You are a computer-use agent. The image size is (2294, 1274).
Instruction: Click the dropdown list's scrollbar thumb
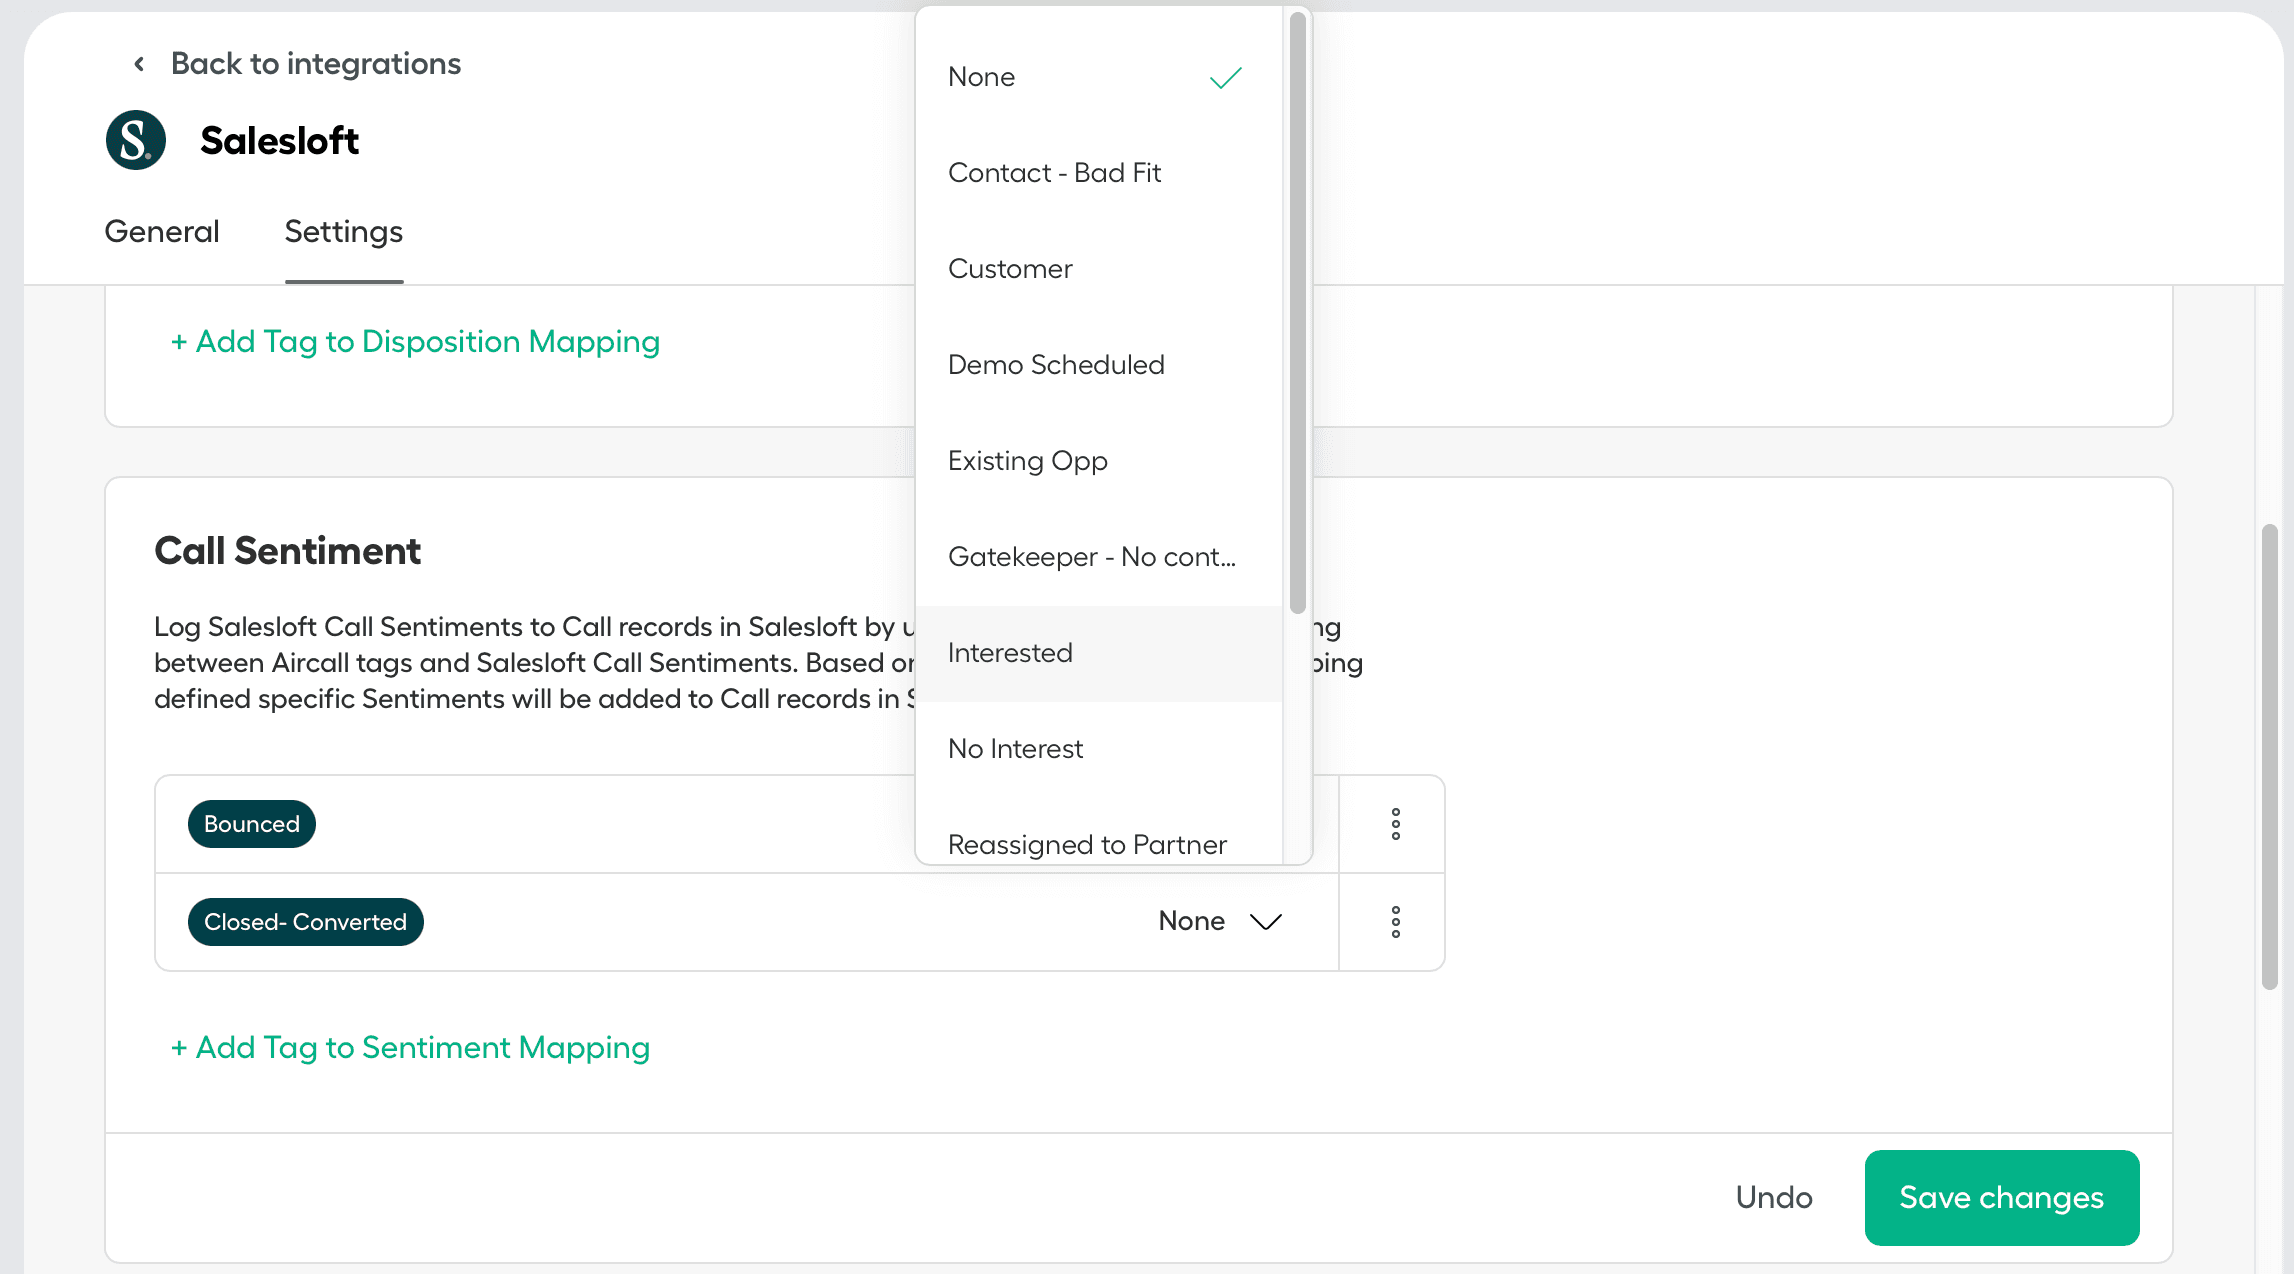point(1297,310)
